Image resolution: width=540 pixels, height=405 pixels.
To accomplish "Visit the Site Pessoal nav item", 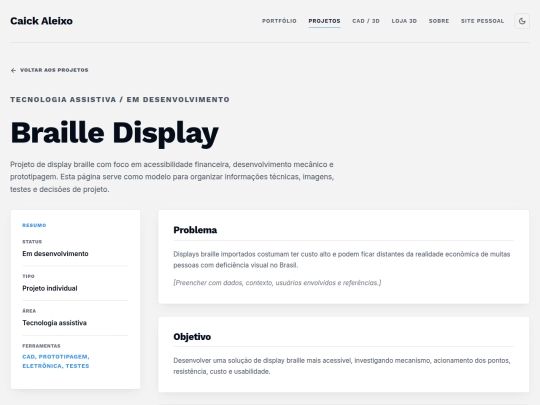I will pos(482,21).
